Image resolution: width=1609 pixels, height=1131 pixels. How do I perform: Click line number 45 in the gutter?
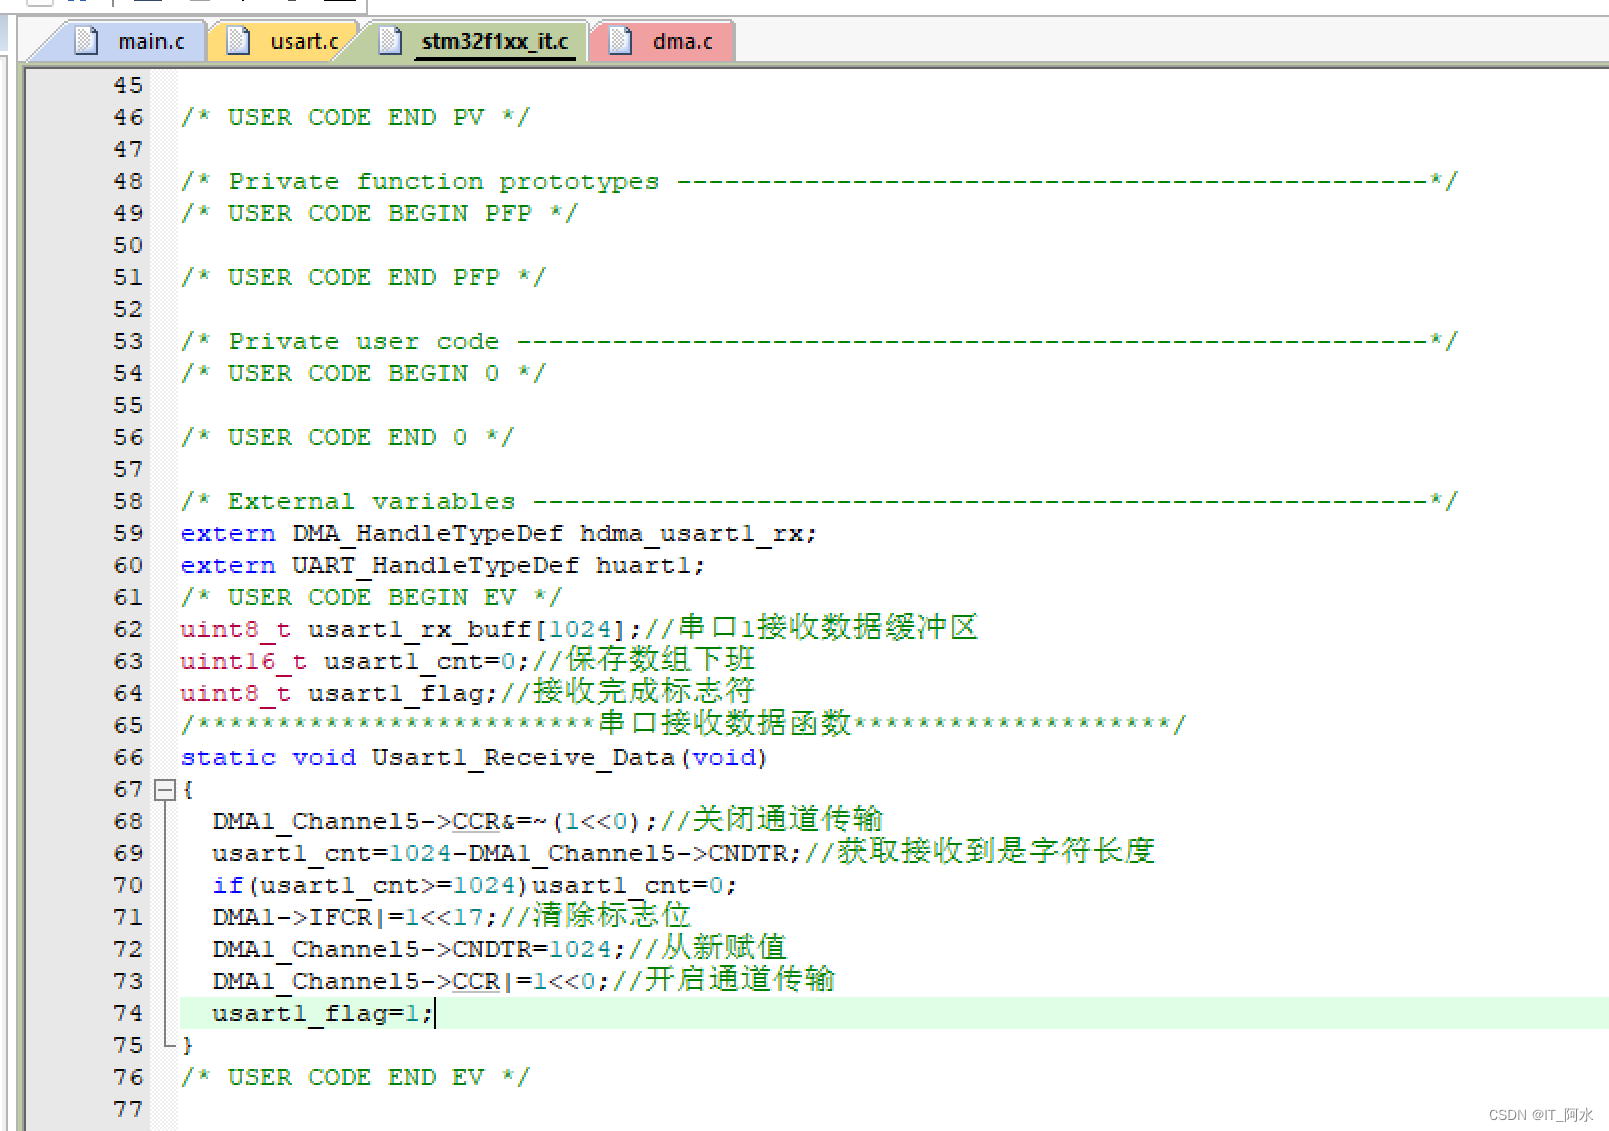(128, 85)
